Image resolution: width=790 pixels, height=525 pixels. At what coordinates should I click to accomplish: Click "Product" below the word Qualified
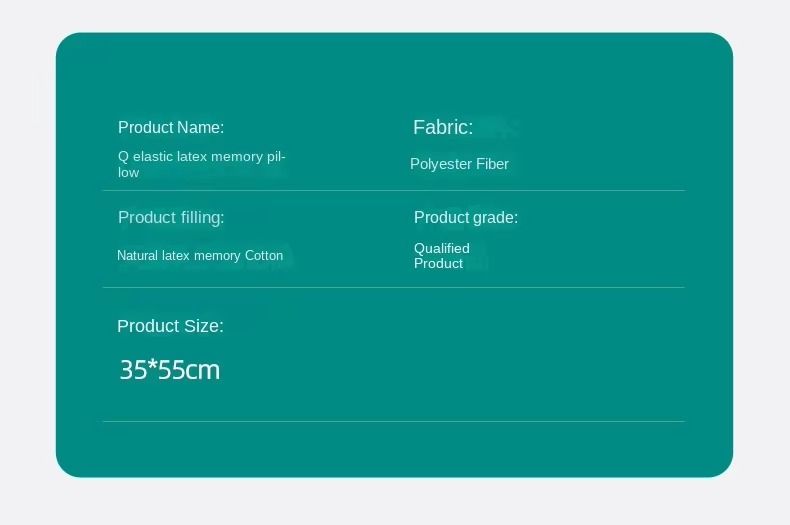coord(439,264)
